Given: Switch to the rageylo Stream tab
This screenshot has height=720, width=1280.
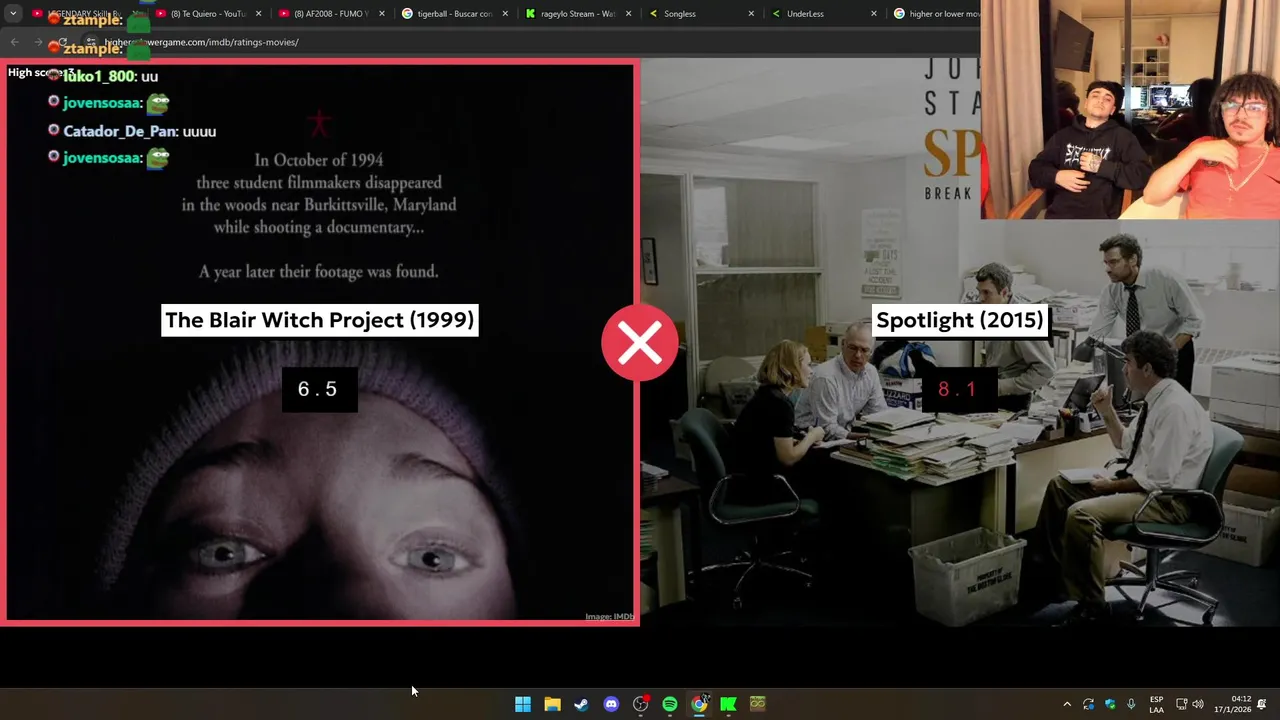Looking at the screenshot, I should point(577,14).
